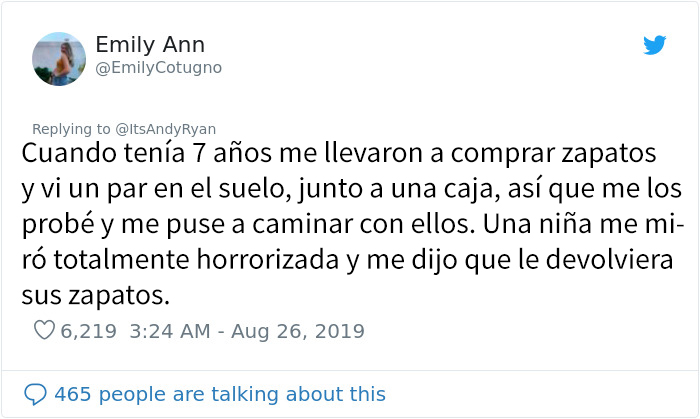Like the tweet using the heart icon
The image size is (700, 419).
click(44, 331)
